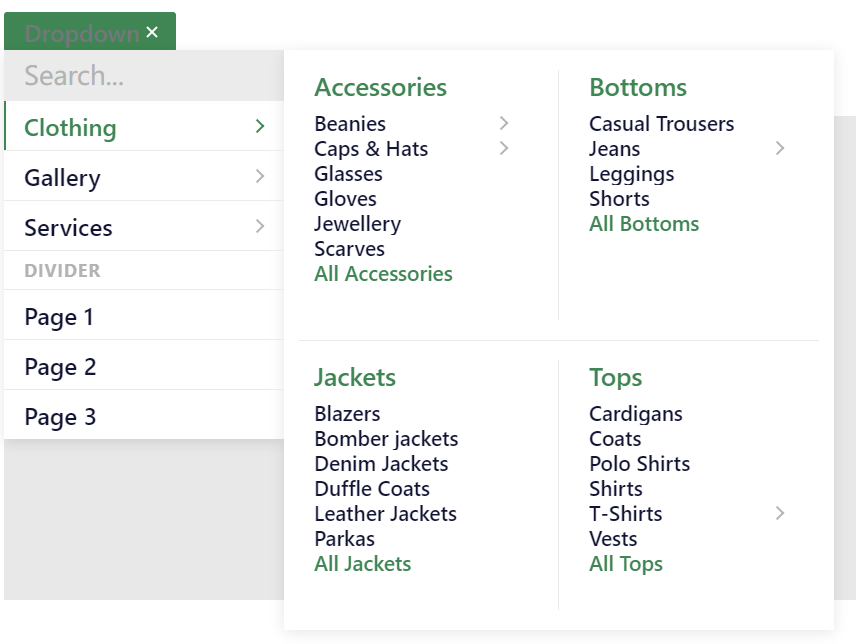Image resolution: width=856 pixels, height=644 pixels.
Task: Open the Jeans submenu arrow
Action: click(780, 148)
